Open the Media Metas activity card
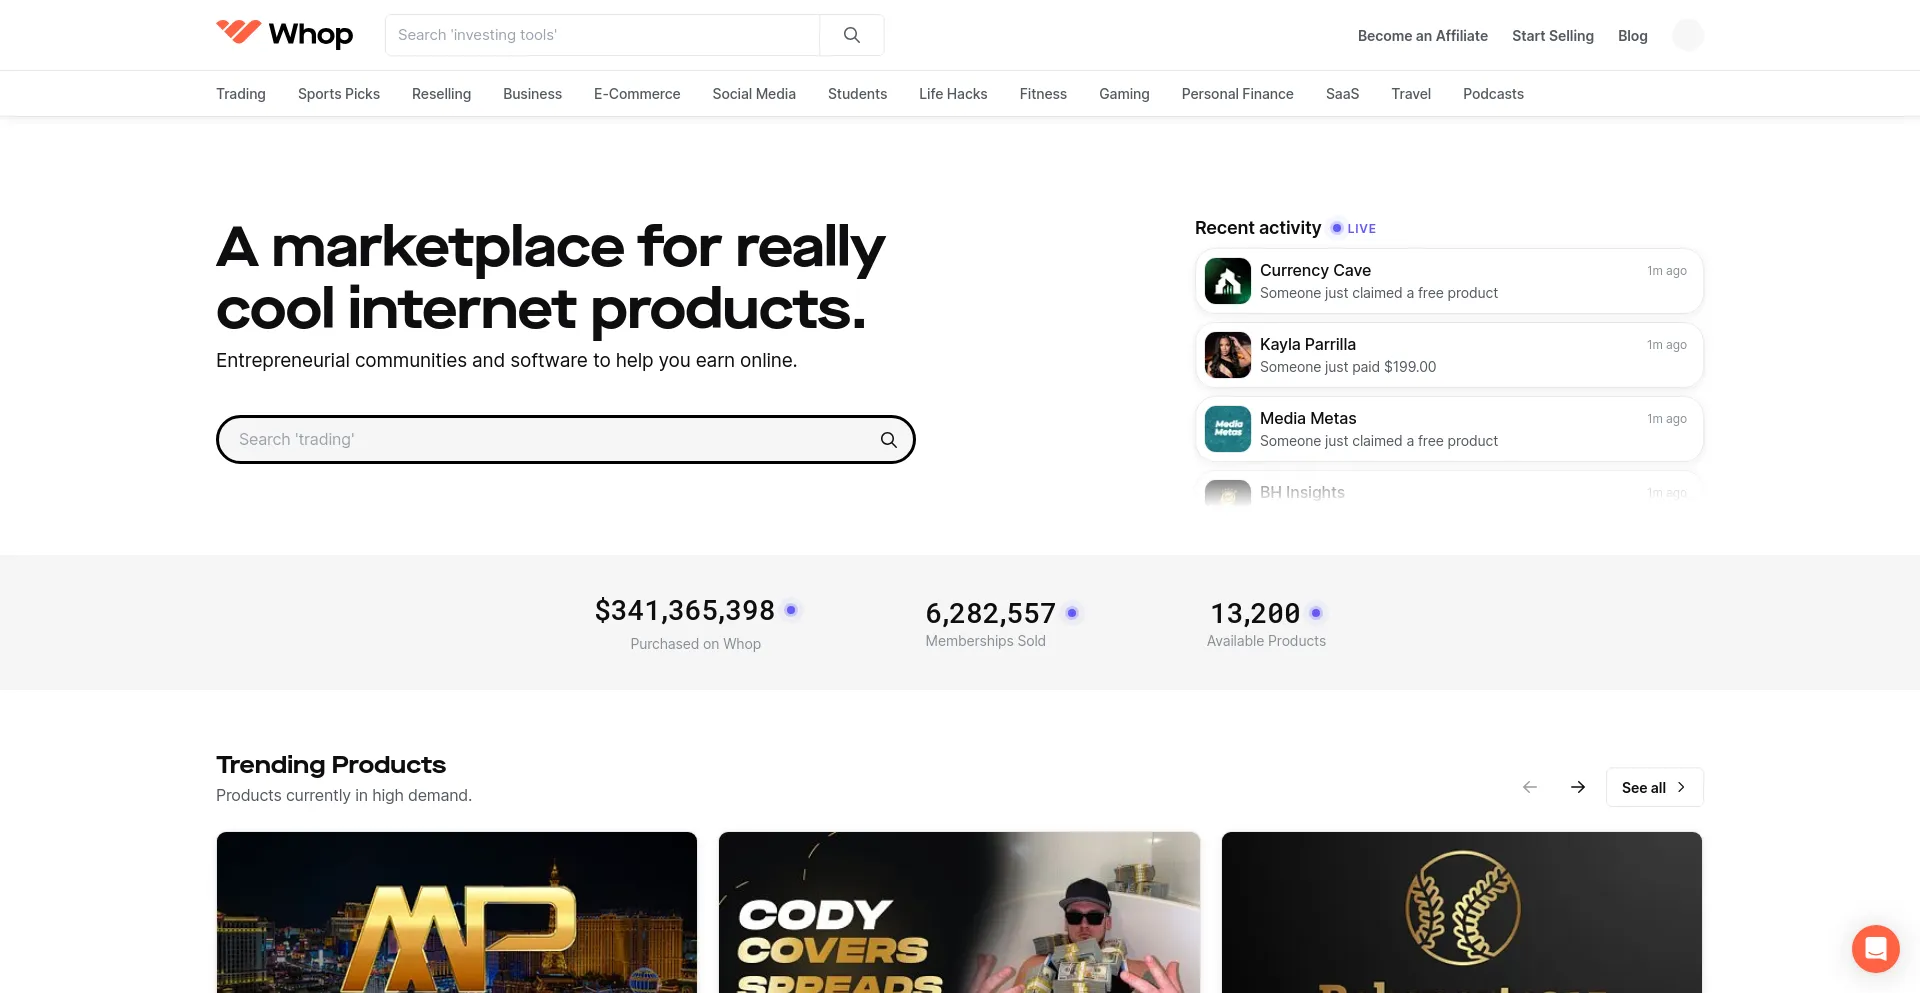The height and width of the screenshot is (993, 1920). click(x=1449, y=429)
